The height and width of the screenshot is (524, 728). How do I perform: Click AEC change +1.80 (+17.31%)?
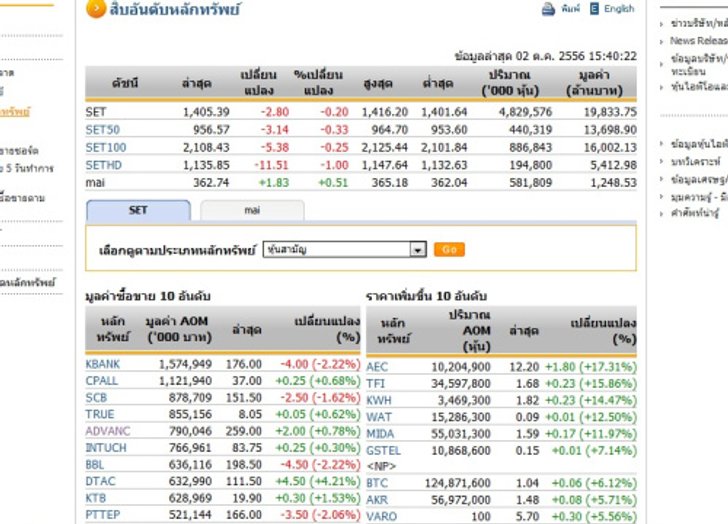tap(591, 367)
